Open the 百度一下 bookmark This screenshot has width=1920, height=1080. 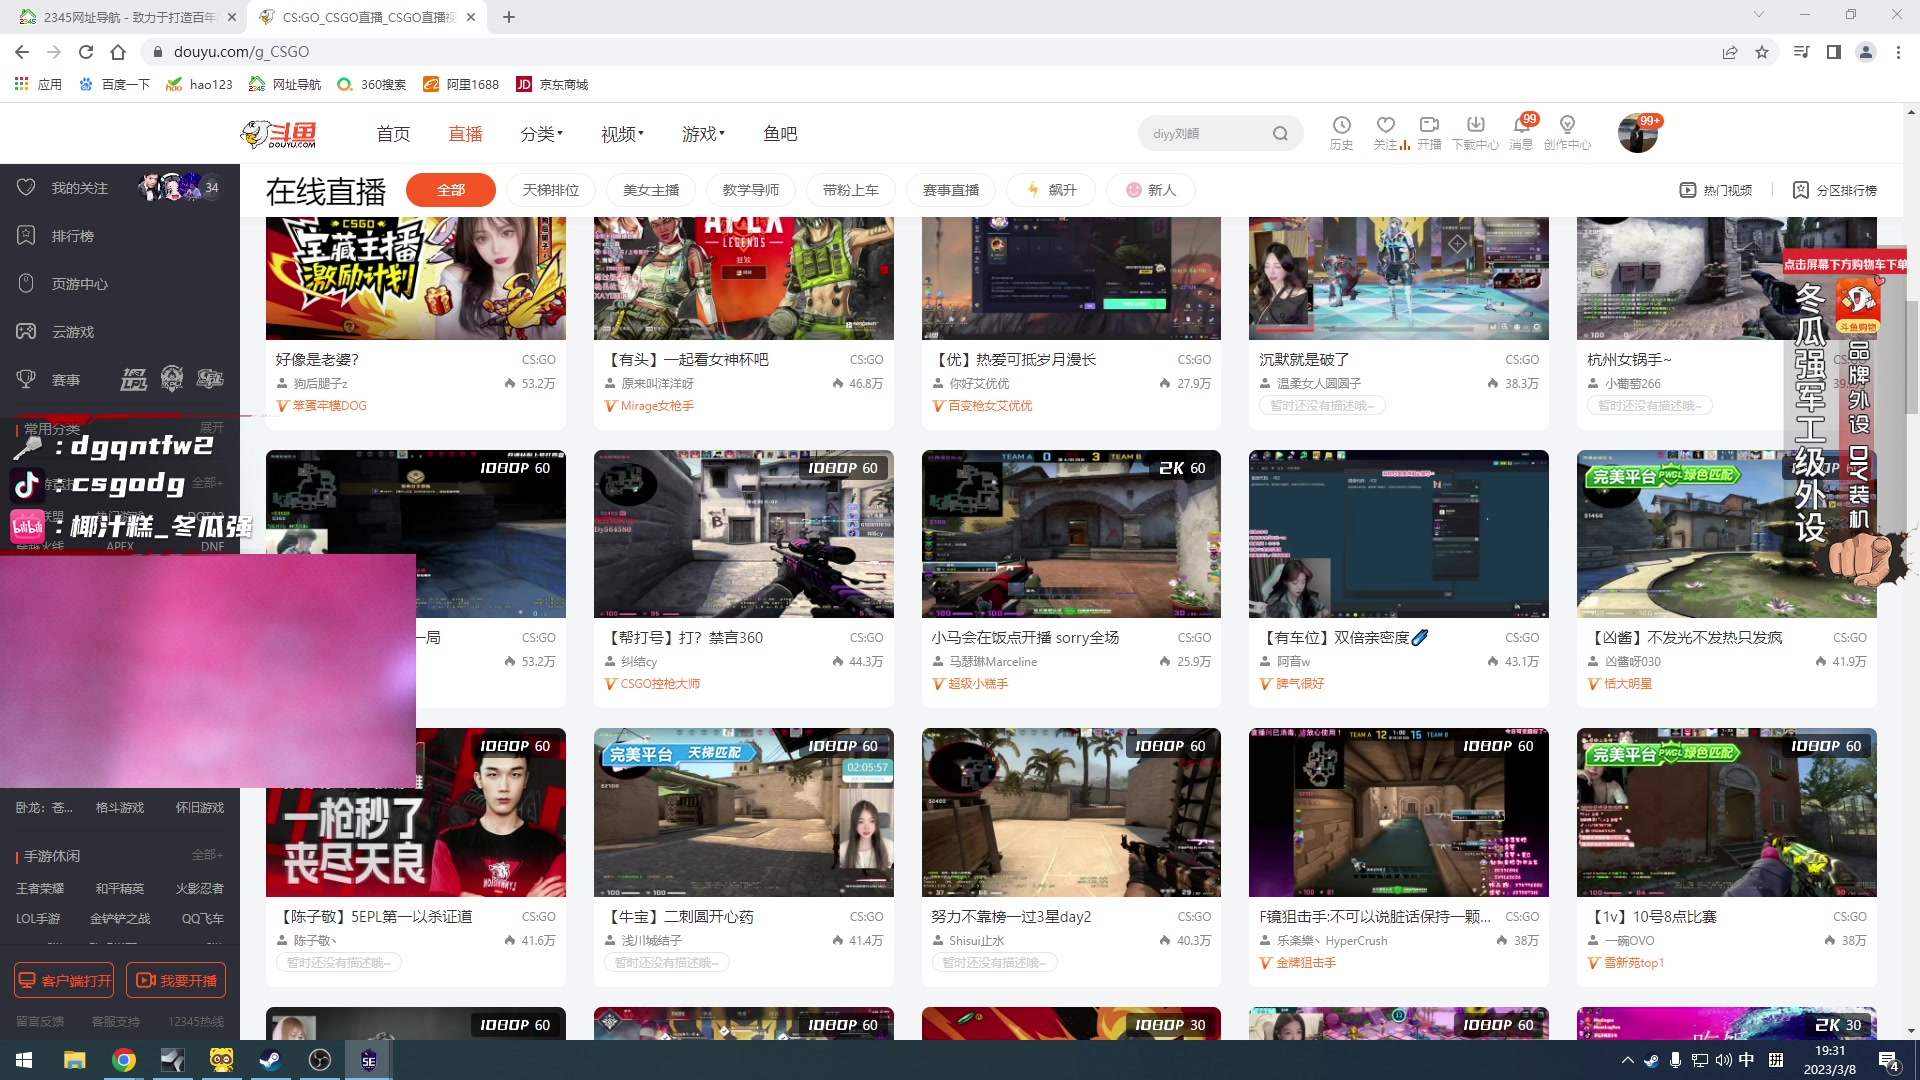click(114, 85)
